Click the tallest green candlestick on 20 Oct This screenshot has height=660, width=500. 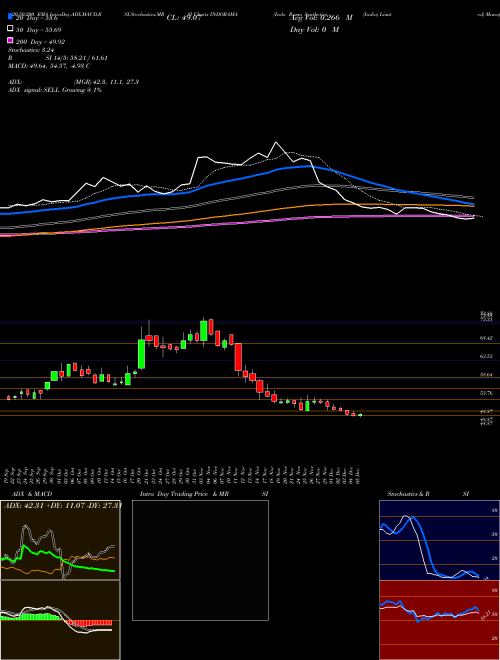pyautogui.click(x=141, y=354)
